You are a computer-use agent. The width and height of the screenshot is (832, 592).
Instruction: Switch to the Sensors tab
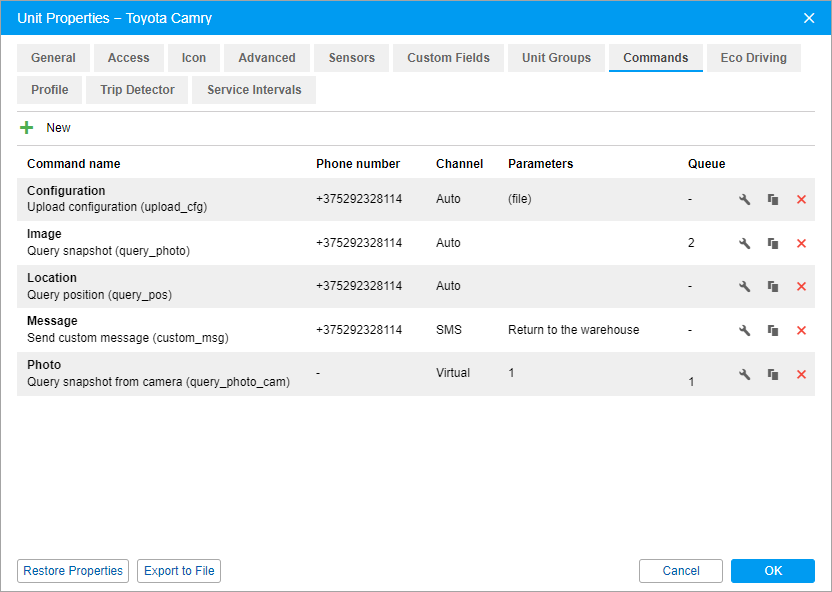351,58
